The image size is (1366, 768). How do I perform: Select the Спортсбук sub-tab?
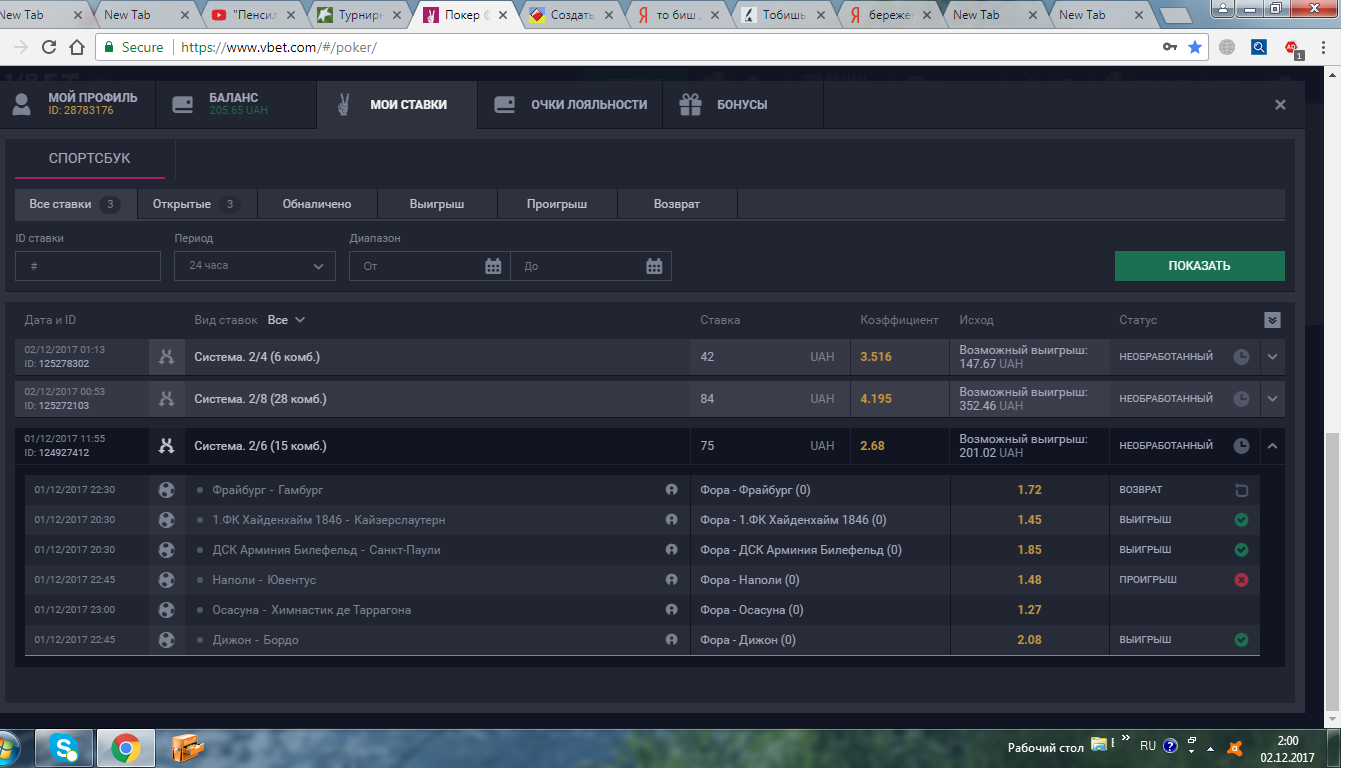point(90,158)
